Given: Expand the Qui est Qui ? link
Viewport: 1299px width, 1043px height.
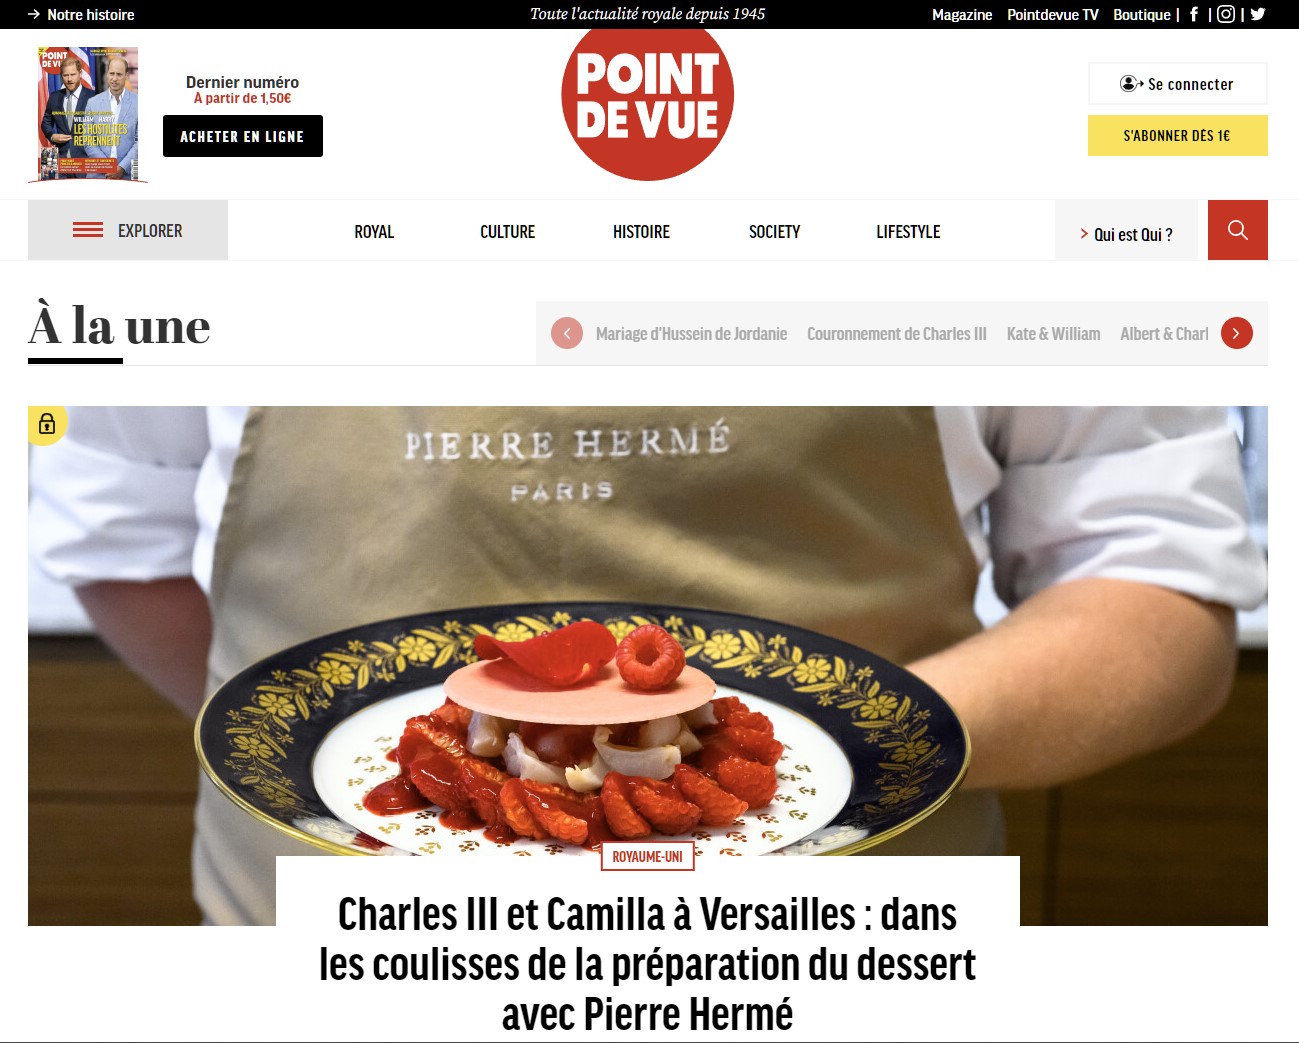Looking at the screenshot, I should tap(1126, 234).
